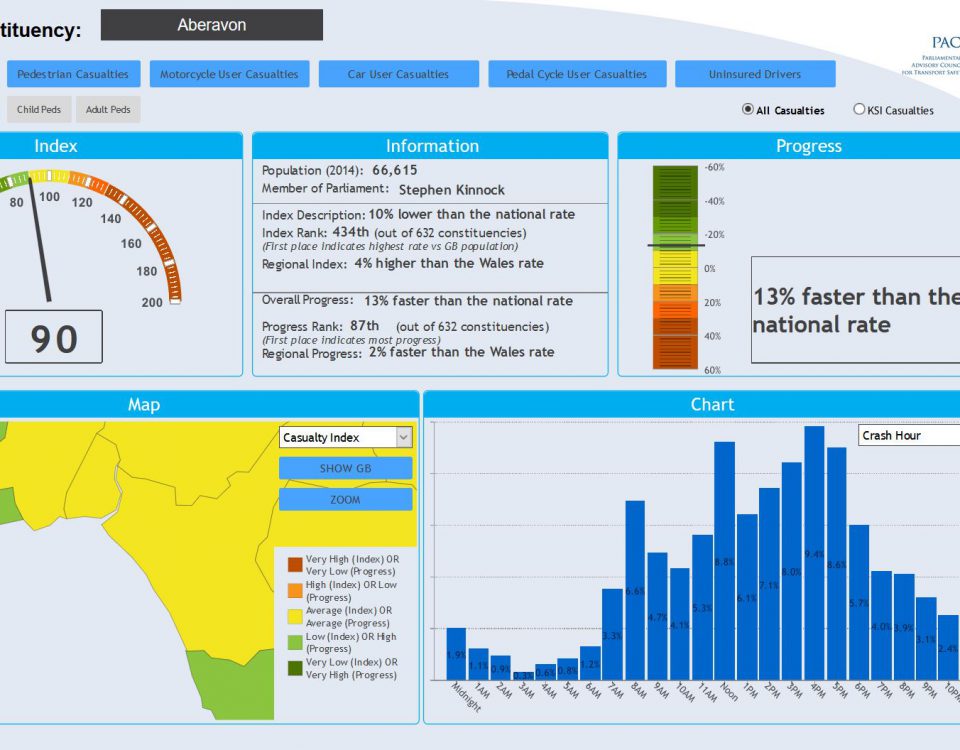Click the 11AM bar showing 5.3%
The height and width of the screenshot is (750, 960).
pyautogui.click(x=702, y=607)
